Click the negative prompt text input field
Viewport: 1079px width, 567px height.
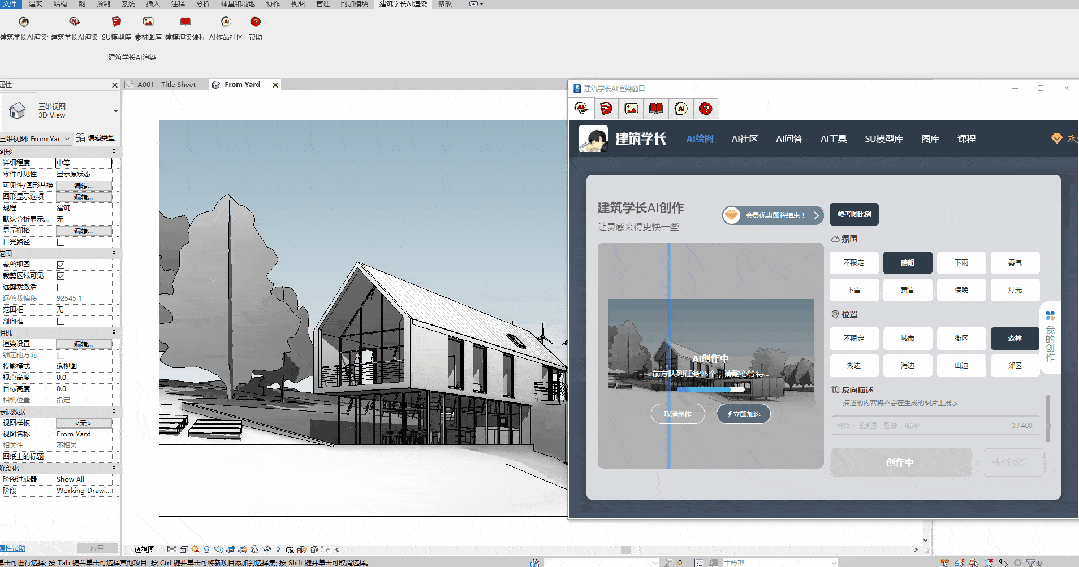pyautogui.click(x=937, y=426)
